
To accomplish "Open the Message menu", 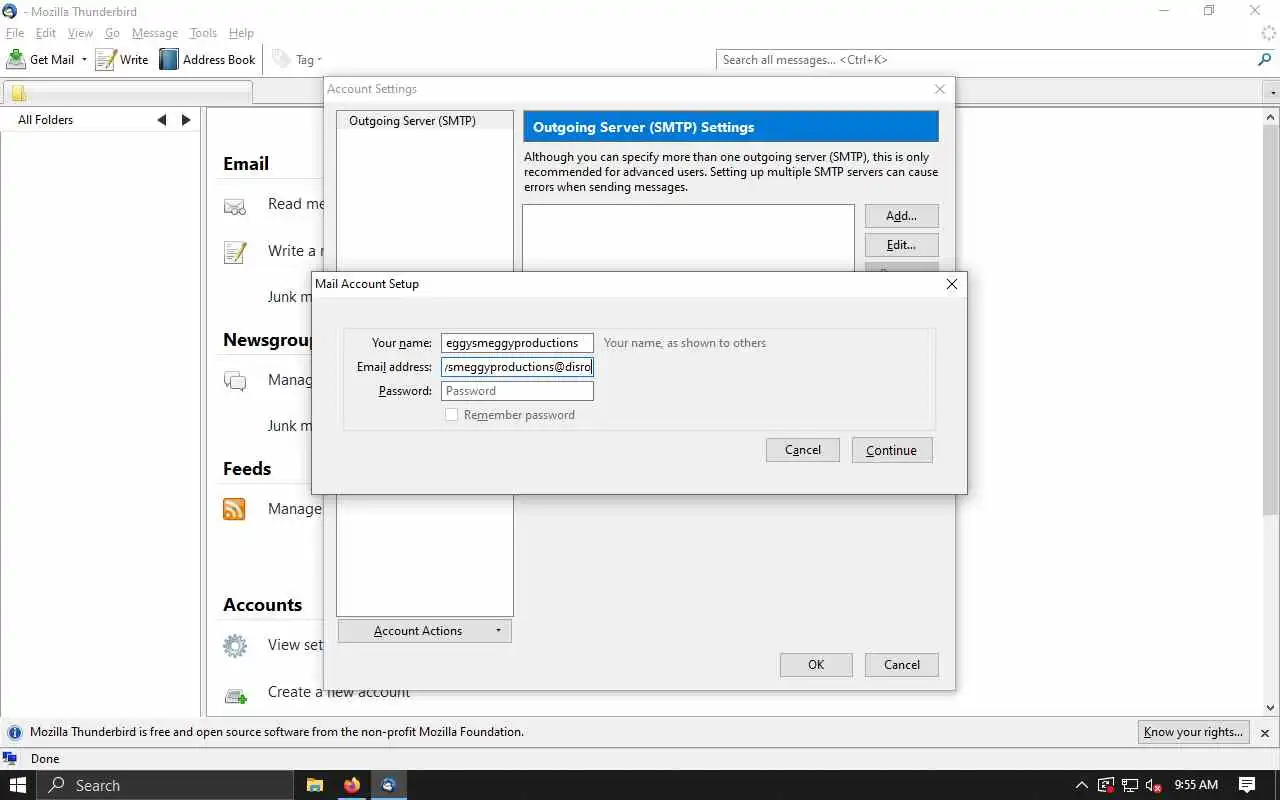I will (155, 33).
